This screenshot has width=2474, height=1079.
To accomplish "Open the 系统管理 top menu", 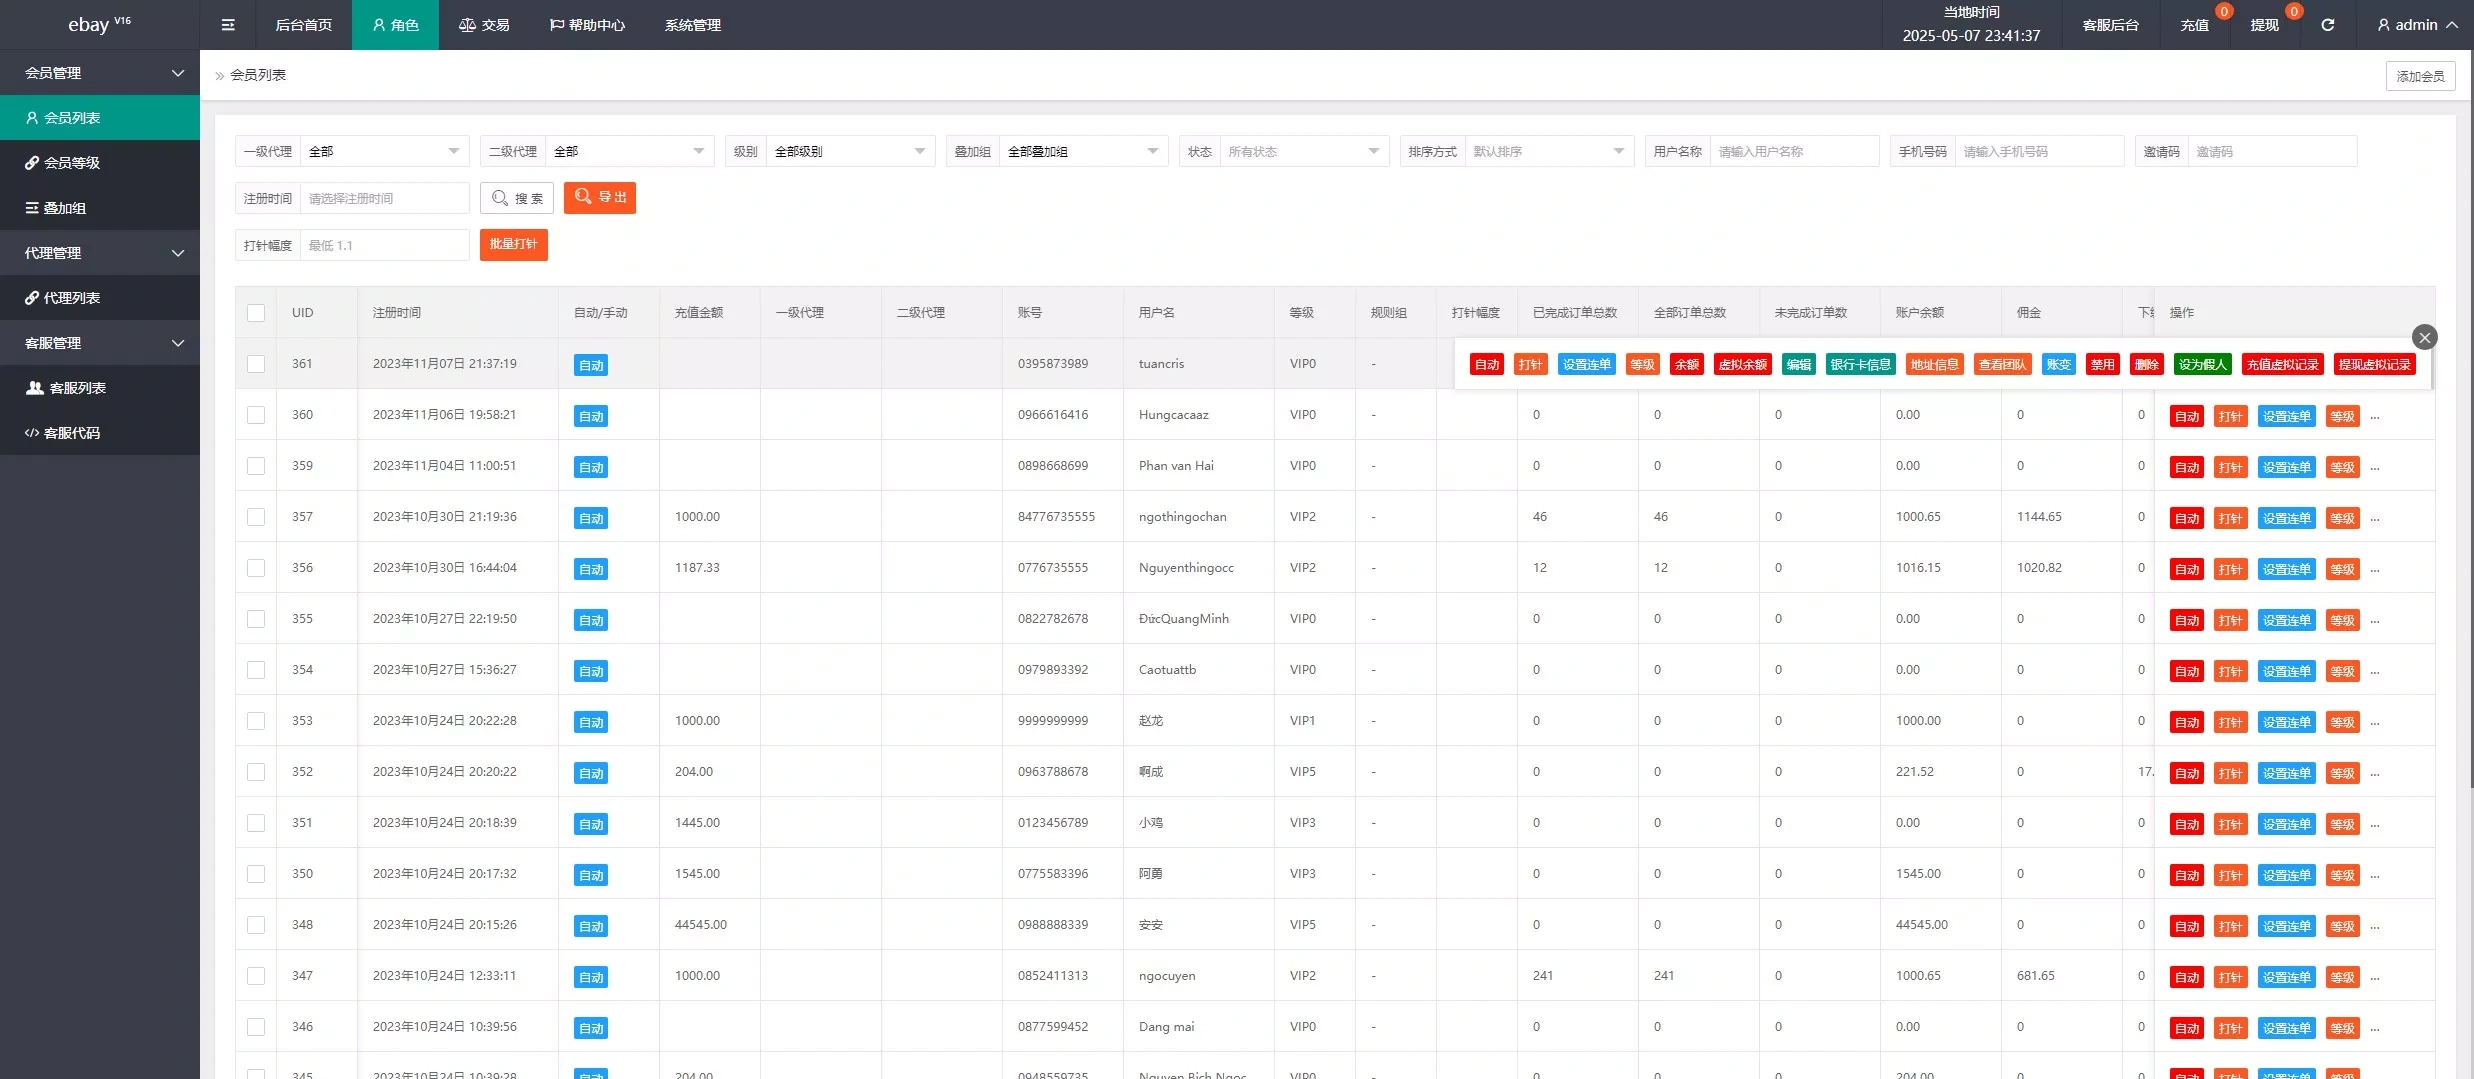I will [692, 25].
